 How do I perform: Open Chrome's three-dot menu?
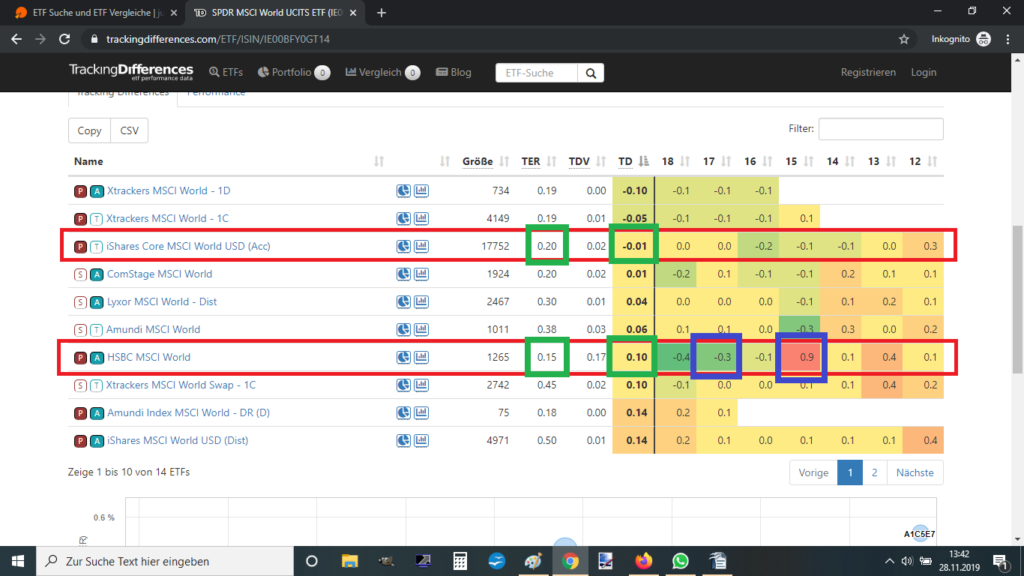tap(1008, 39)
